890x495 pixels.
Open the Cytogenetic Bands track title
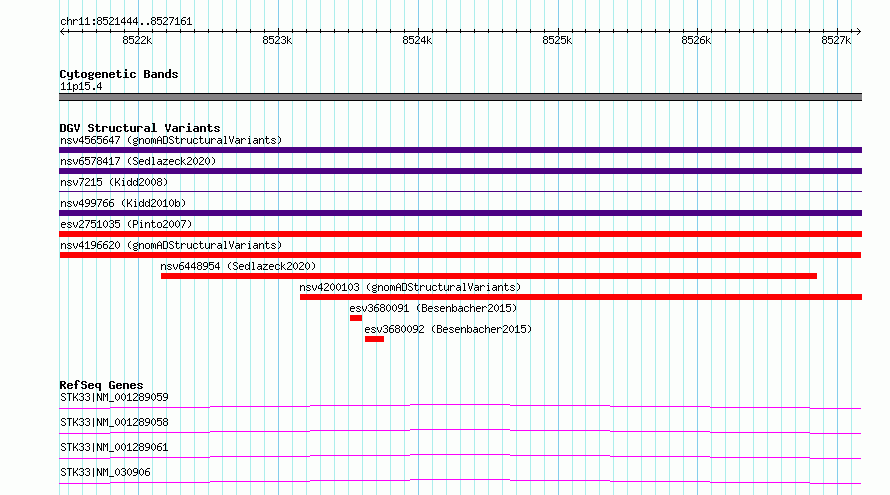119,74
